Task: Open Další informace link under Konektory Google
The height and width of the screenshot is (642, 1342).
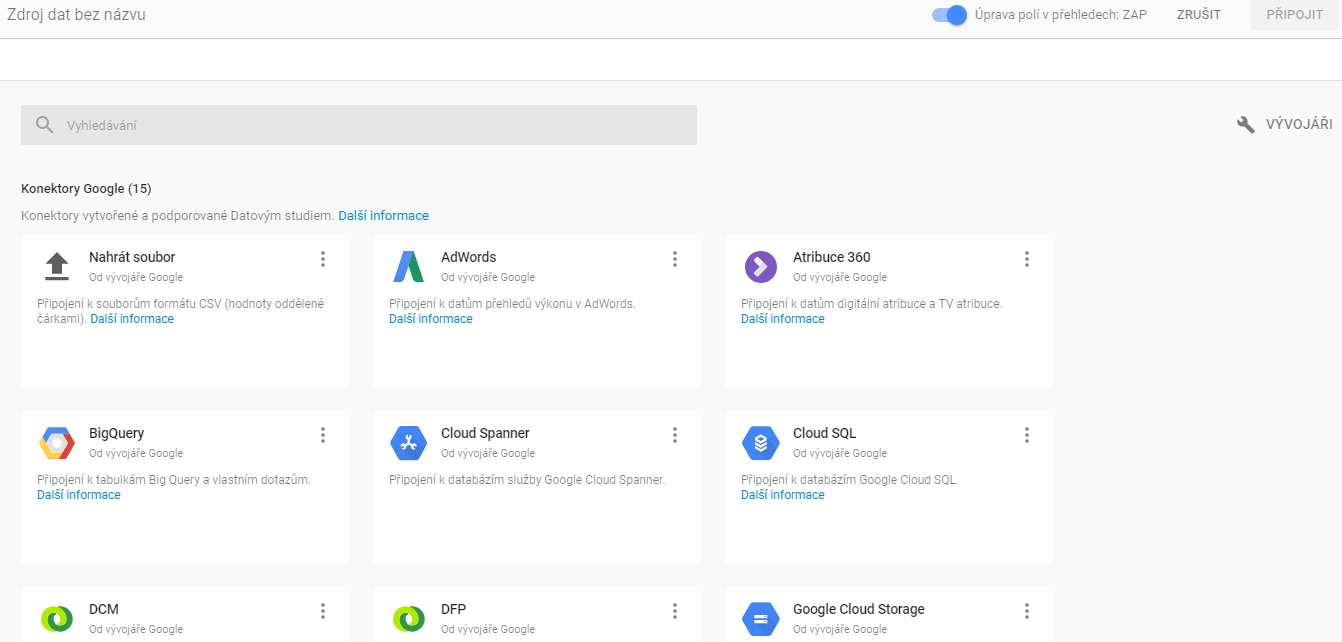Action: [x=383, y=216]
